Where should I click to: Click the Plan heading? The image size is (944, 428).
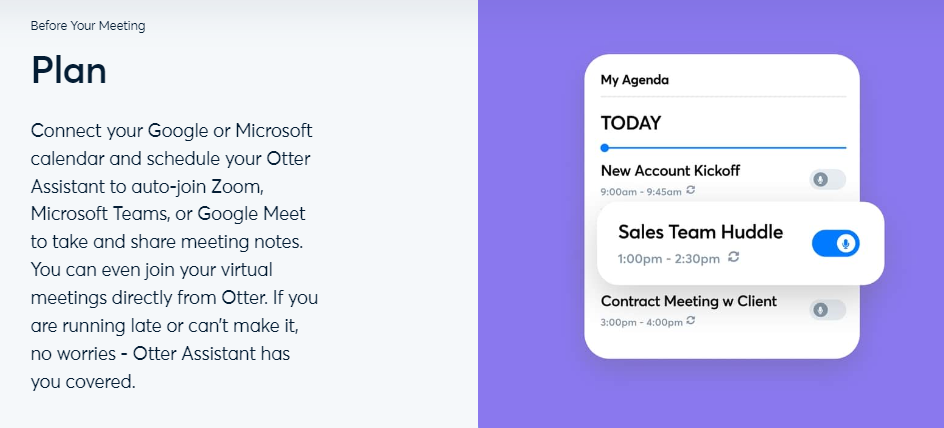[x=69, y=70]
